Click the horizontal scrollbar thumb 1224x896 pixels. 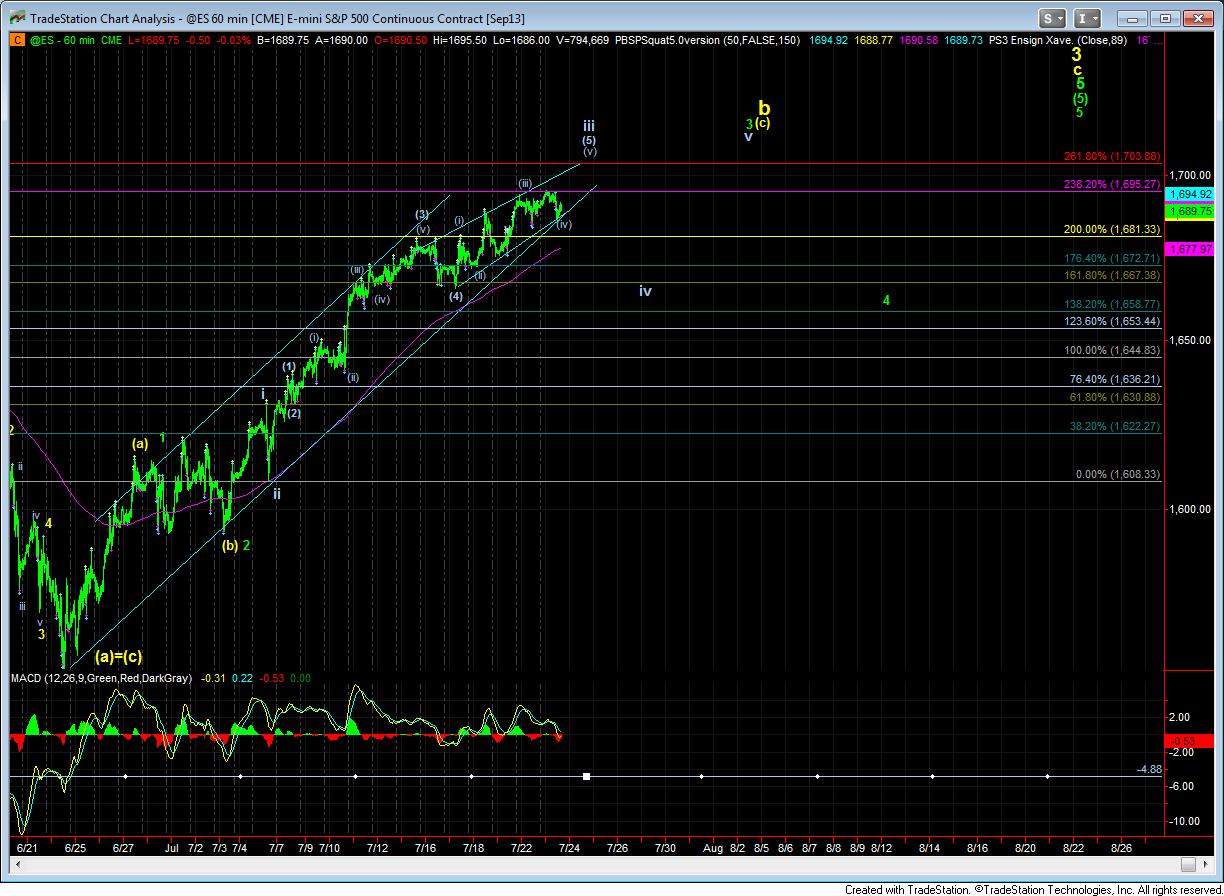(1188, 864)
